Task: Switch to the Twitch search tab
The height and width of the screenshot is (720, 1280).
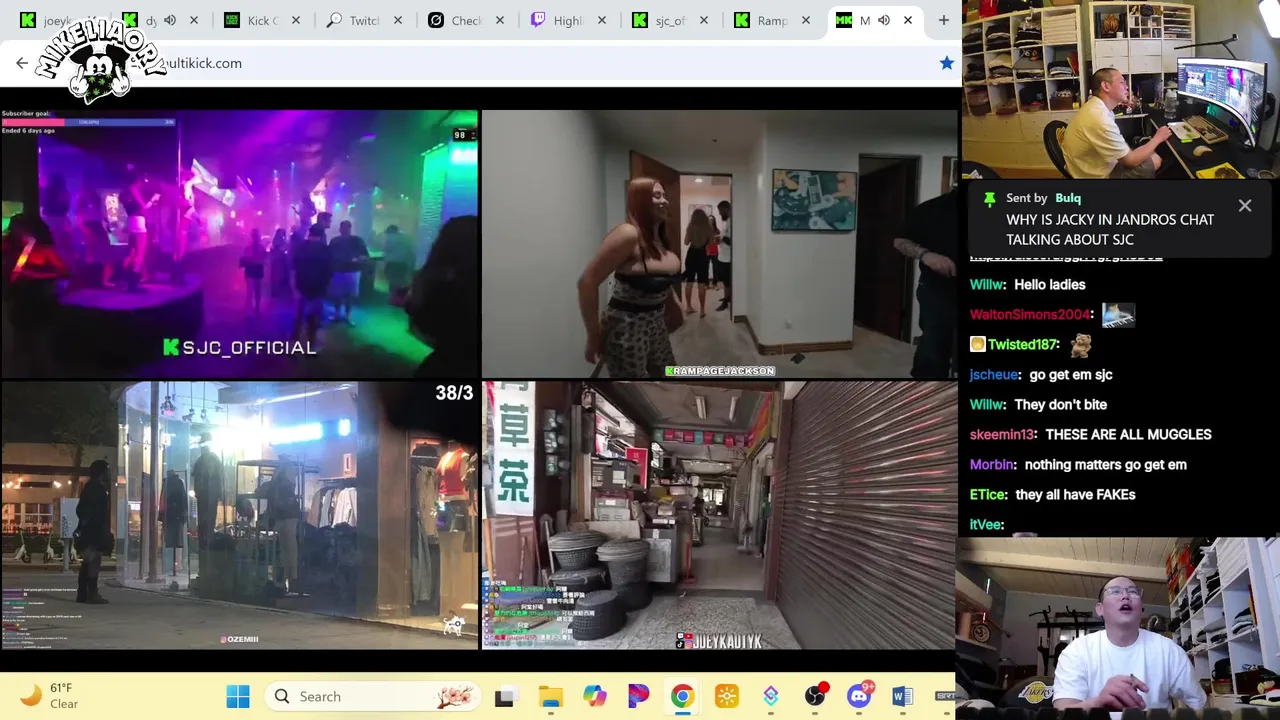Action: [x=362, y=20]
